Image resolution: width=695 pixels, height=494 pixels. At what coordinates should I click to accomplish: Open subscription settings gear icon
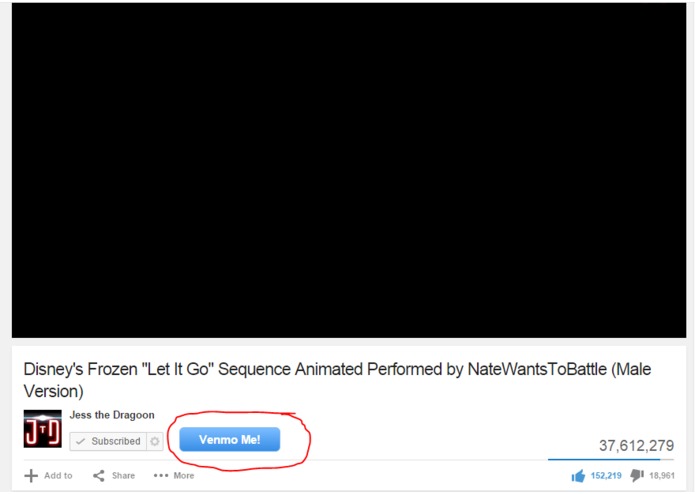click(x=155, y=441)
